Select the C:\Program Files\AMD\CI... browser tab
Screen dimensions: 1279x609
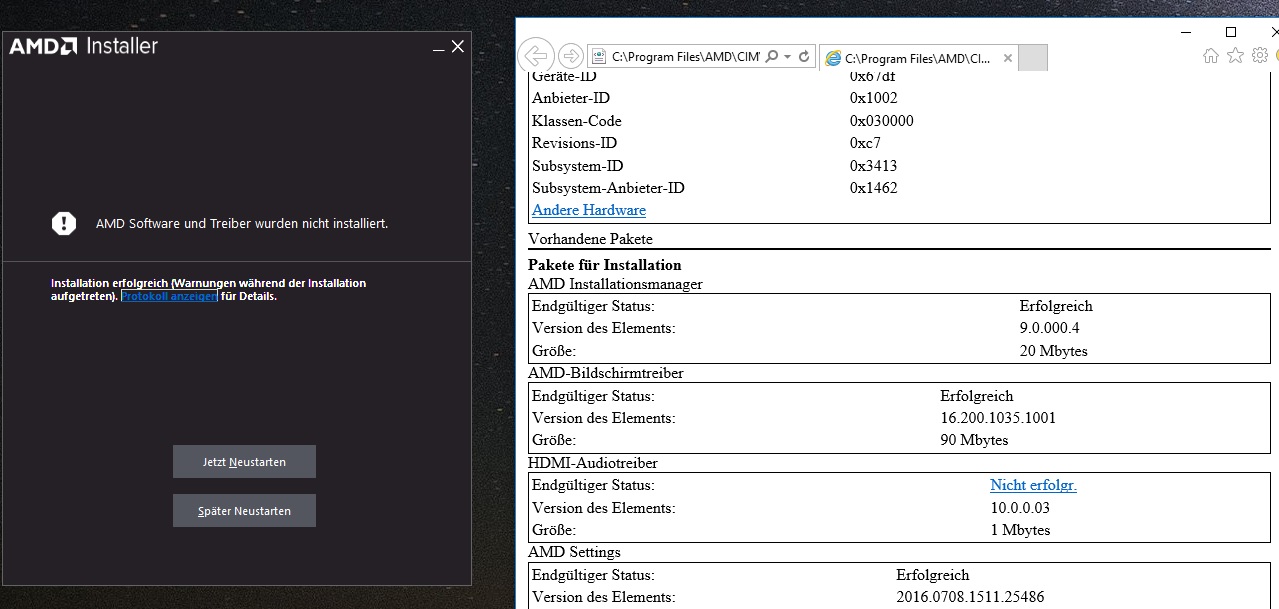click(x=918, y=58)
